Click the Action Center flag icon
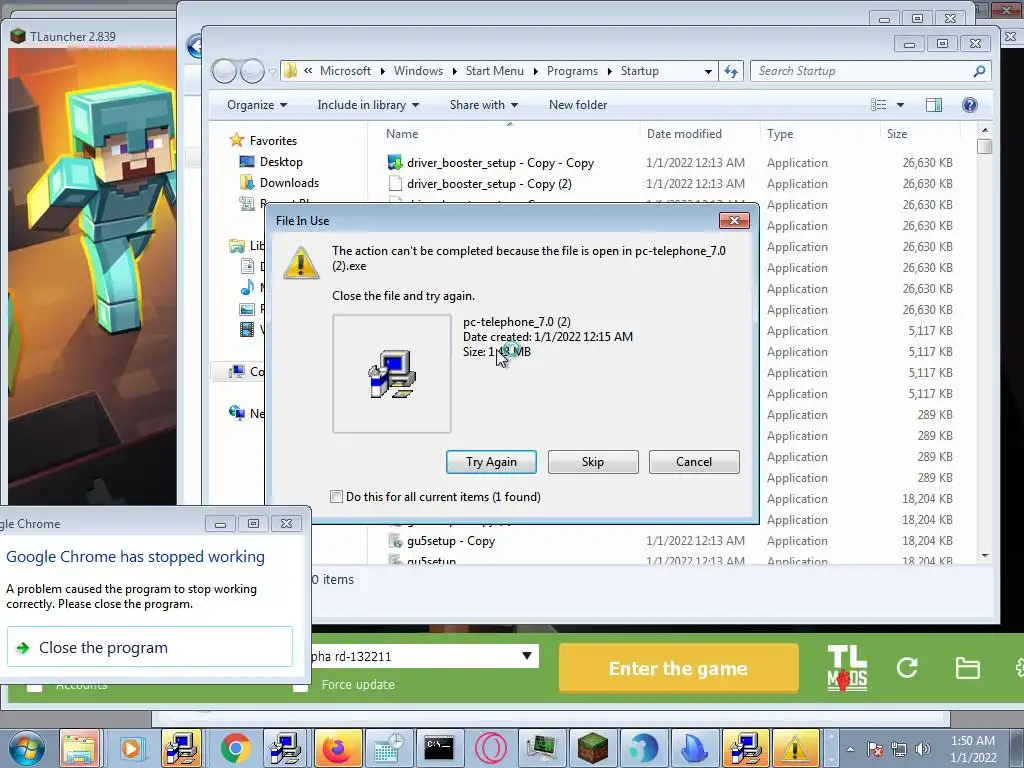Image resolution: width=1024 pixels, height=768 pixels. (x=875, y=749)
